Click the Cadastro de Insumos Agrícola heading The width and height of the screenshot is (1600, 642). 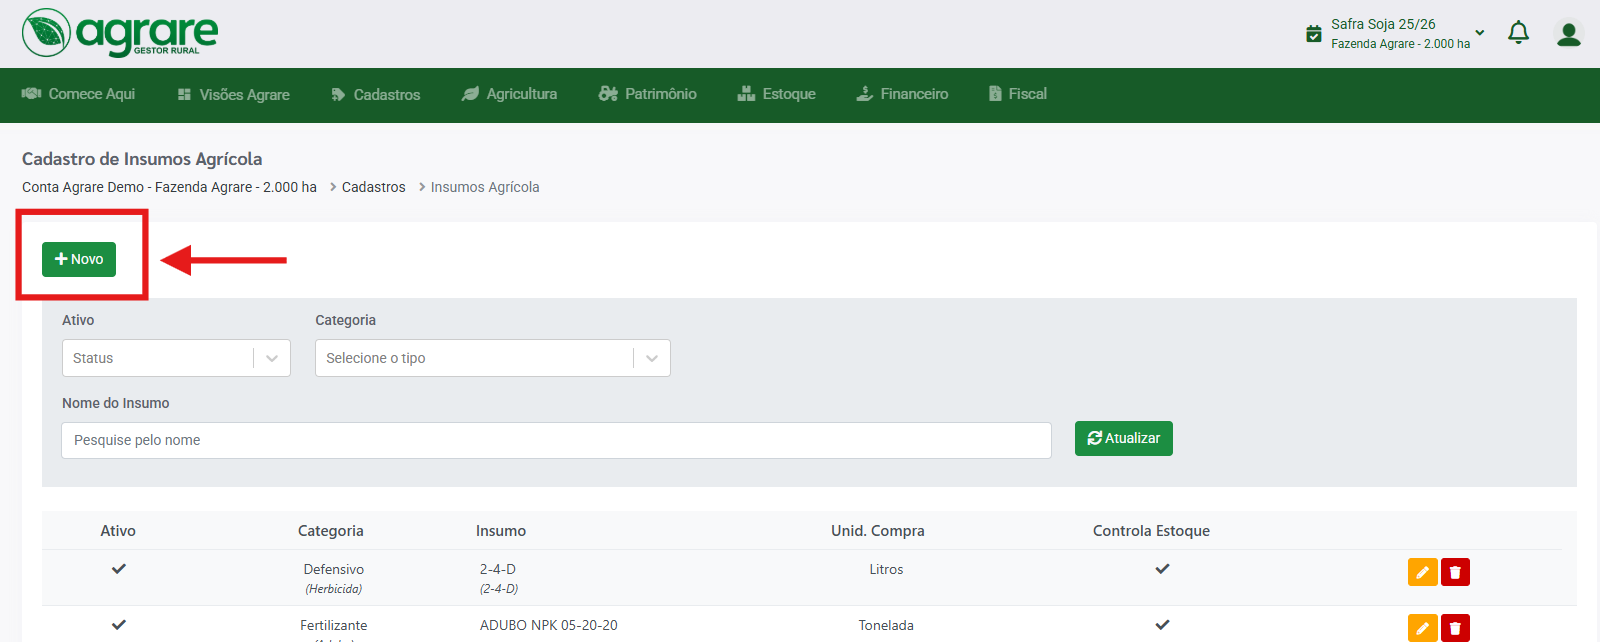pos(142,159)
